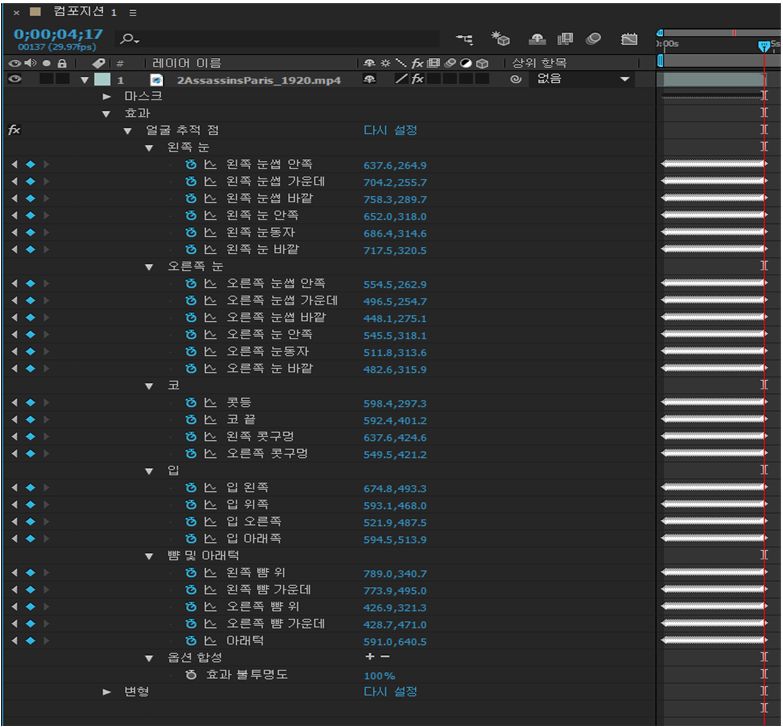Click the current timecode 0;00;04;17 field
This screenshot has width=783, height=727.
click(58, 33)
